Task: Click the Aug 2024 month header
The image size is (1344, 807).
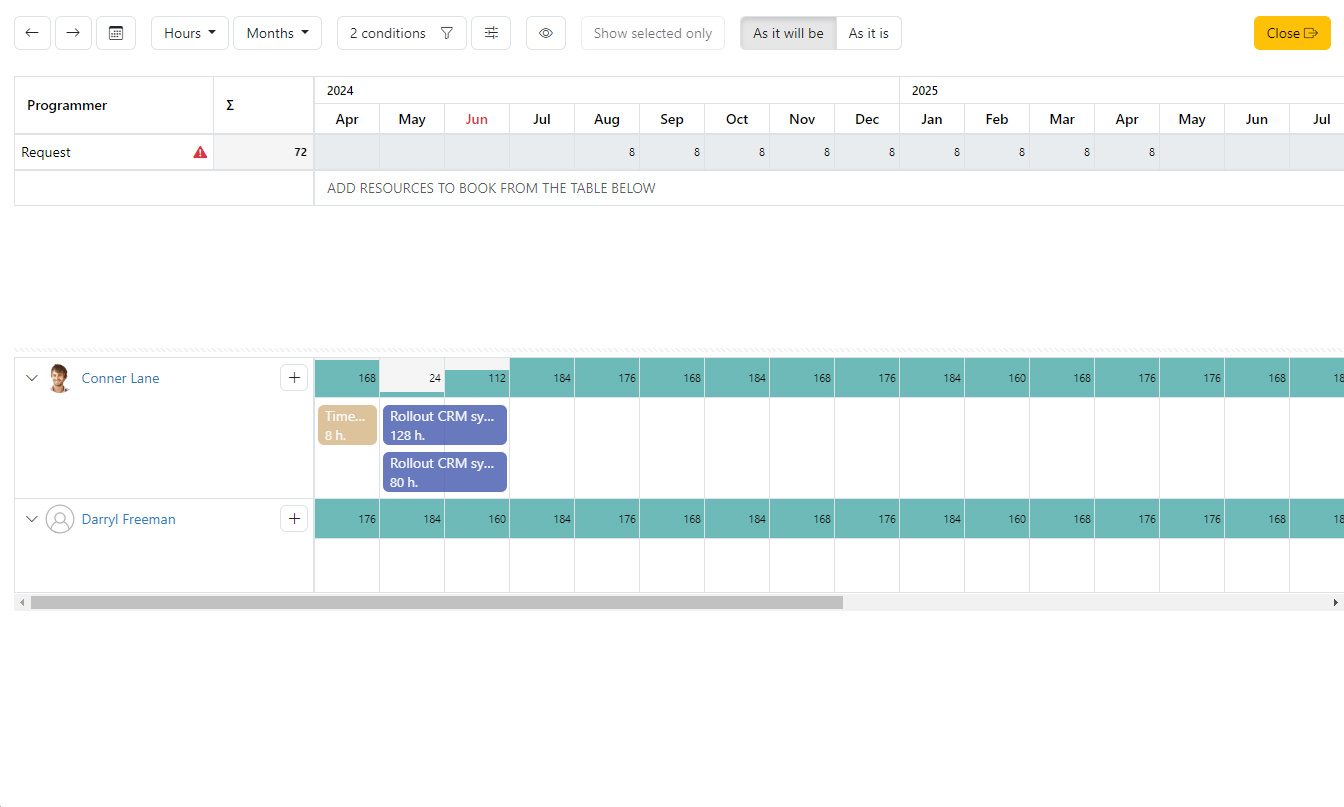Action: tap(607, 119)
